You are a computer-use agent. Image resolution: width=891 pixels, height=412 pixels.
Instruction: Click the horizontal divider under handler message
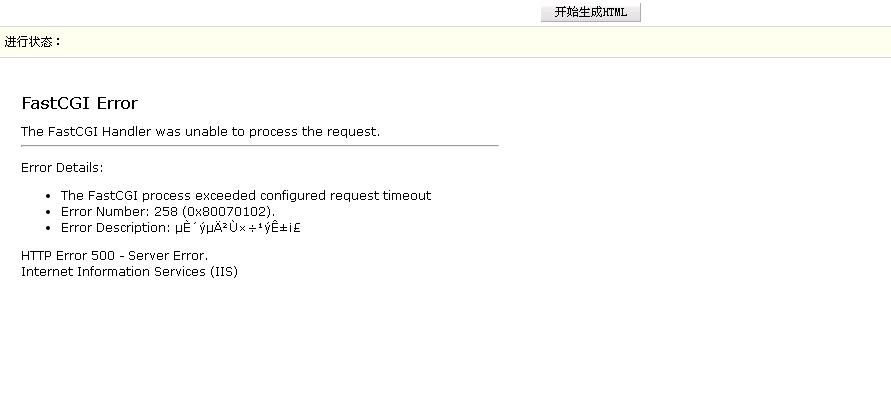[260, 145]
